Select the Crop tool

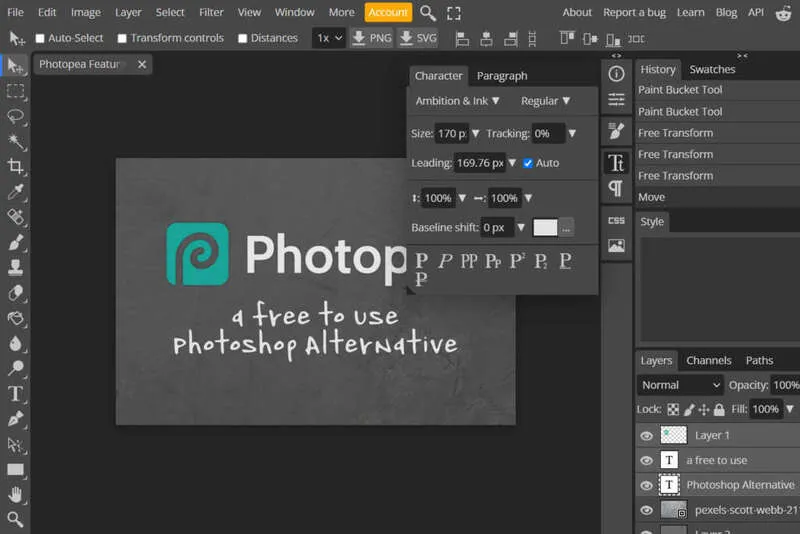tap(15, 167)
